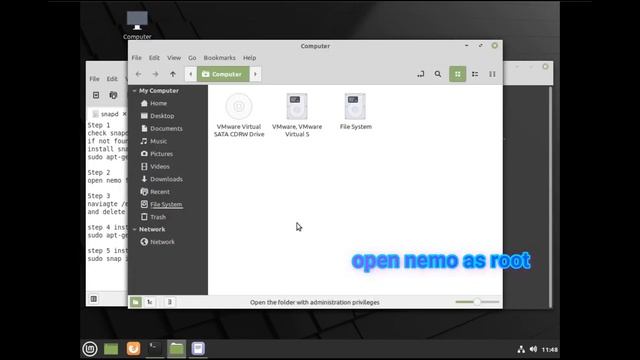Show places in the sidebar button

tap(136, 302)
